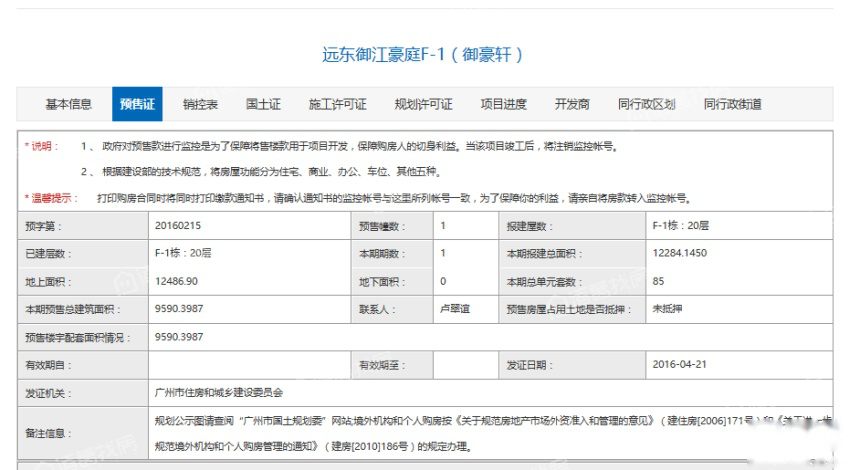
Task: Switch to the 同行政区划 tab
Action: click(x=646, y=104)
